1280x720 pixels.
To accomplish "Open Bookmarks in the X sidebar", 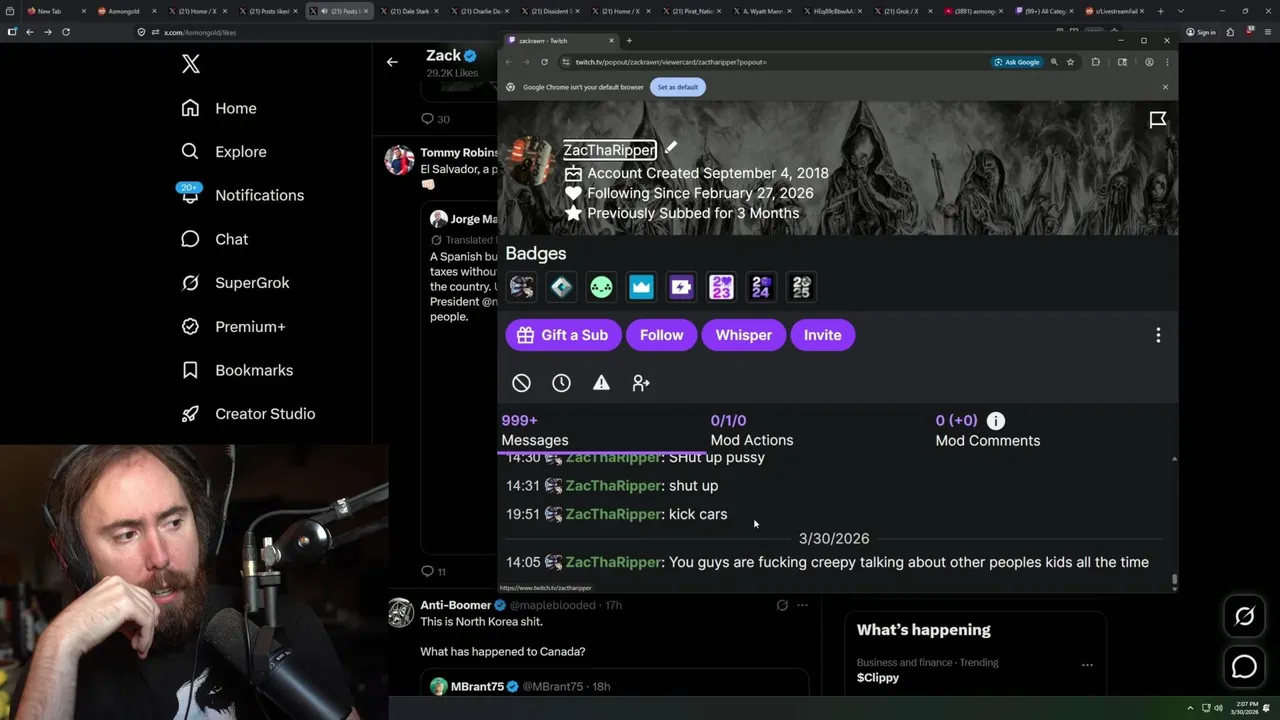I will coord(236,370).
